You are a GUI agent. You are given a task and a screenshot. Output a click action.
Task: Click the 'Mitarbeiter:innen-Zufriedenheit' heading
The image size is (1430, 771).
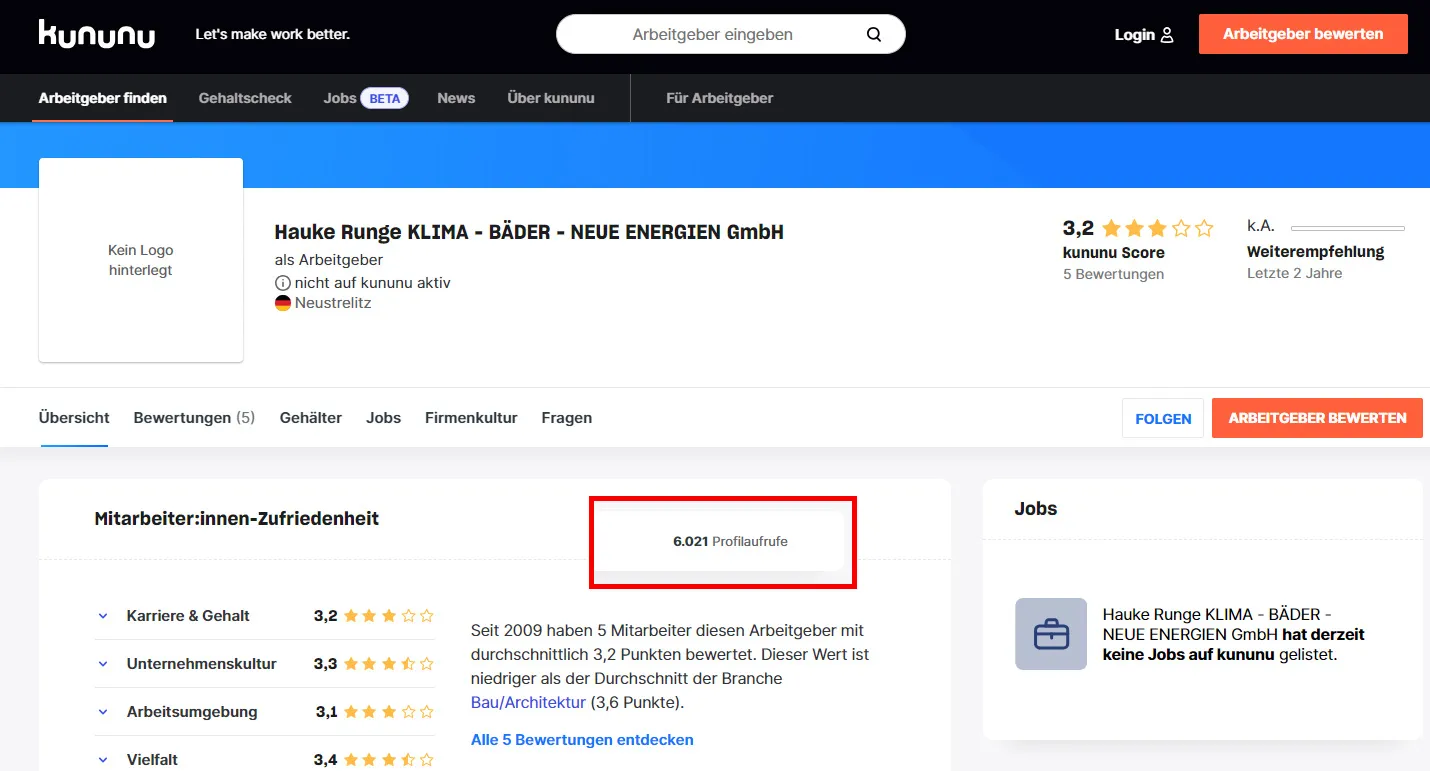click(x=237, y=519)
